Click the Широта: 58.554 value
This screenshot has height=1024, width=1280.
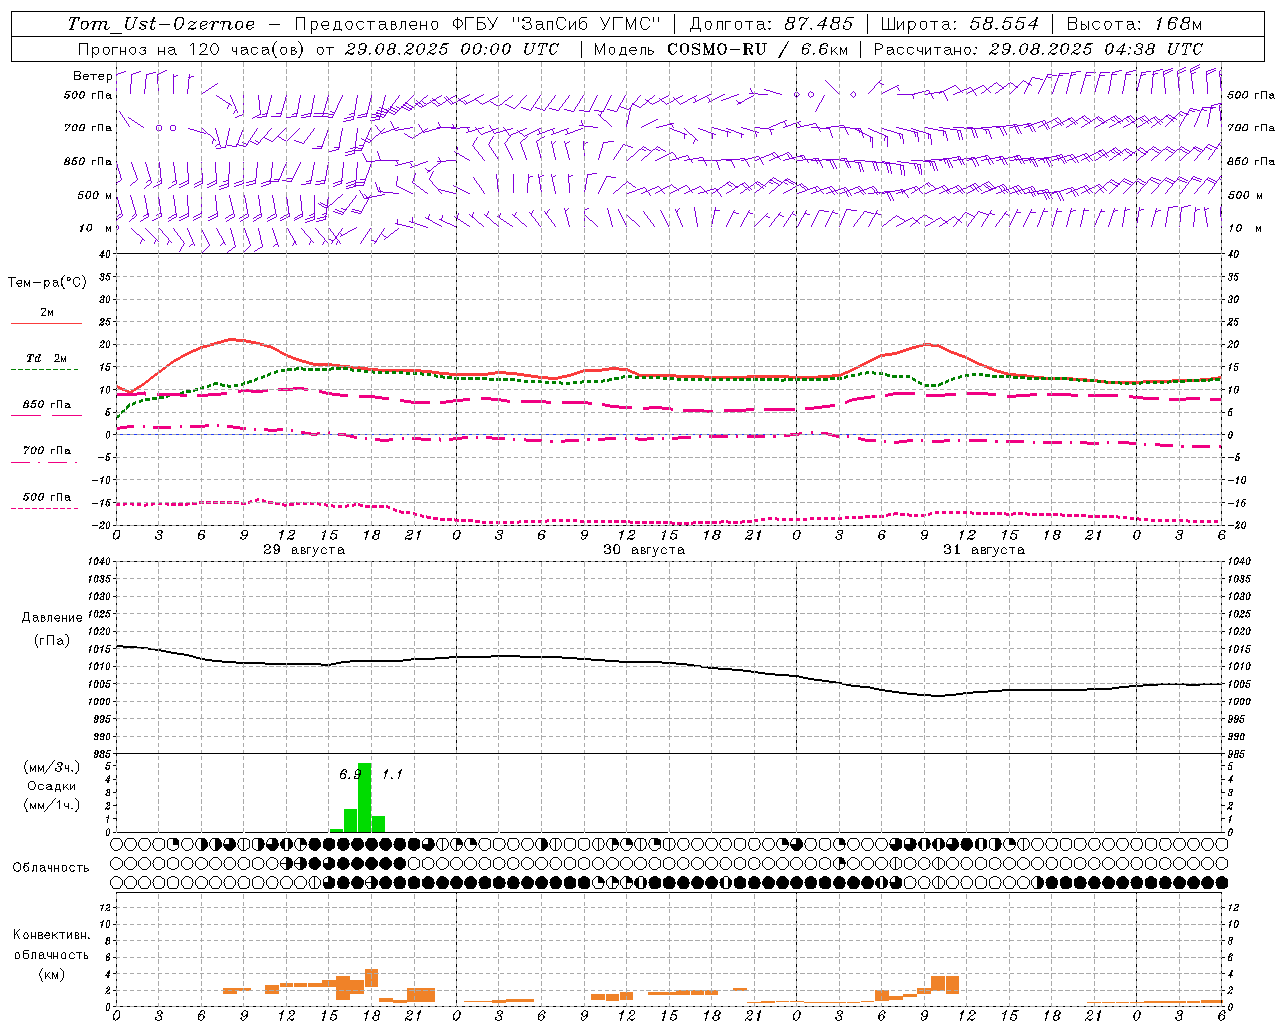[960, 24]
